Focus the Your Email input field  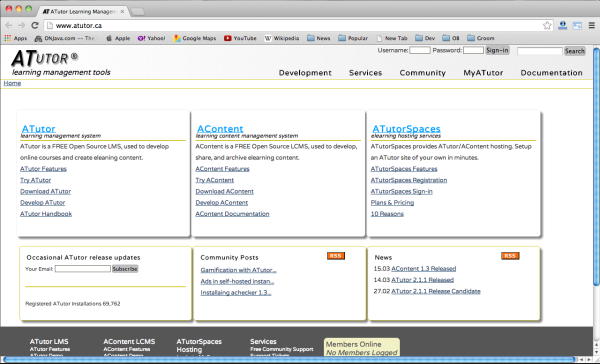pyautogui.click(x=83, y=269)
